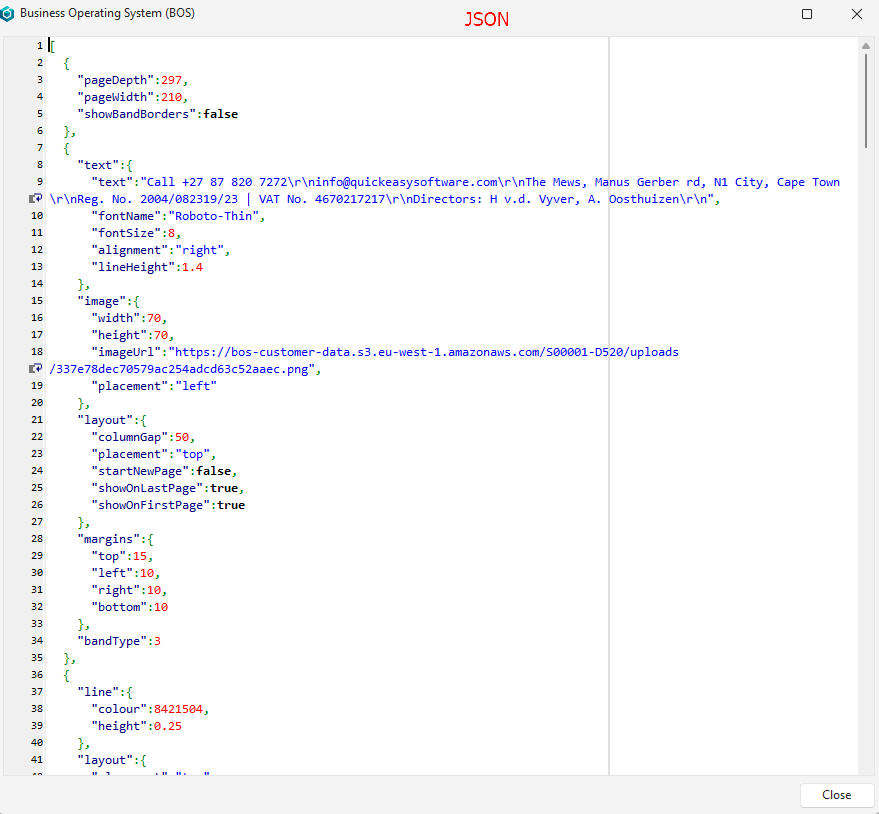Select line number 34 beside bandType
This screenshot has width=879, height=814.
click(x=38, y=641)
